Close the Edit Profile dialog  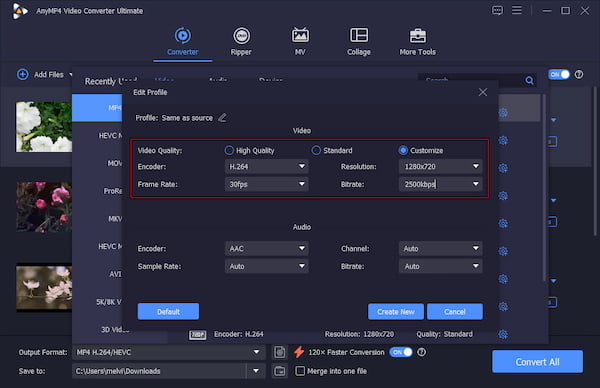[483, 92]
